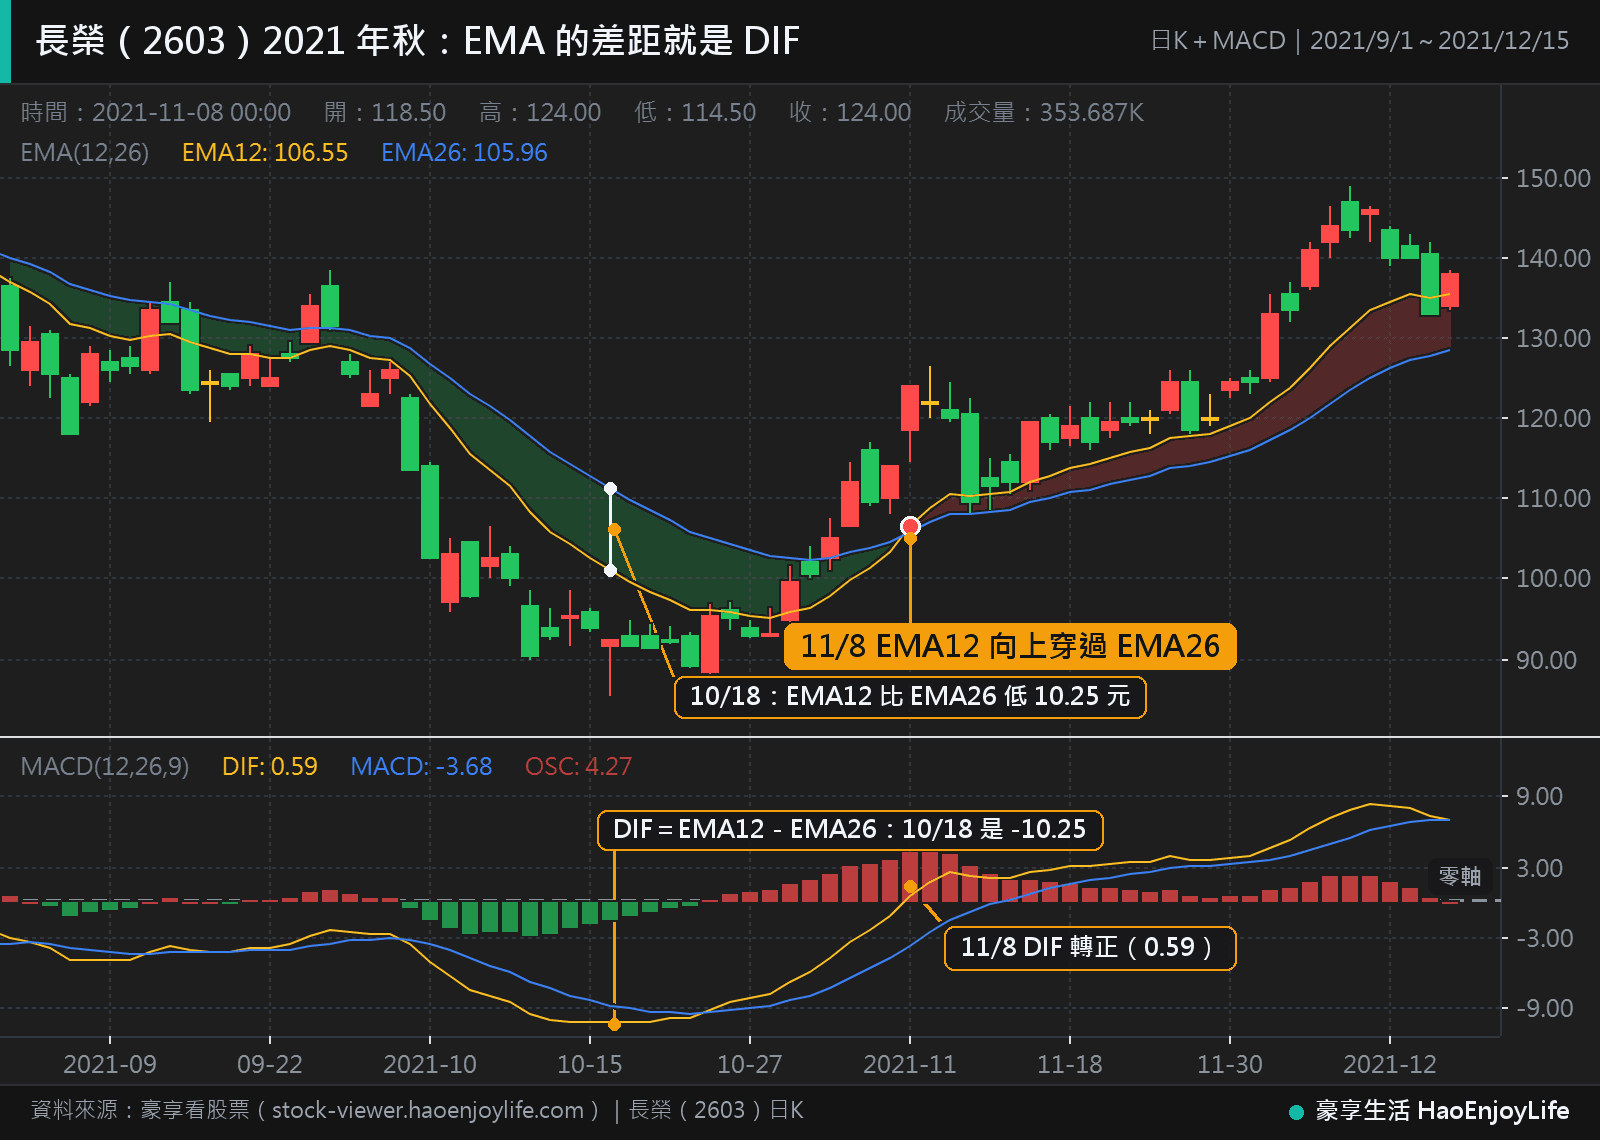Click the 豪享生活 HaoEnjoyLife brand logo
Viewport: 1600px width, 1140px height.
(x=1429, y=1111)
